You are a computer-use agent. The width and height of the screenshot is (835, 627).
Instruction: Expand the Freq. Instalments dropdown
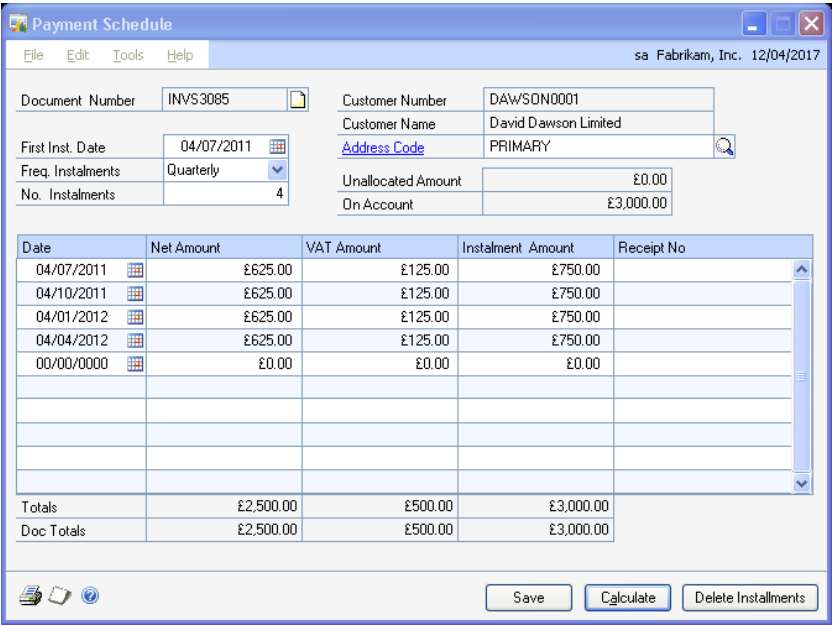tap(277, 170)
